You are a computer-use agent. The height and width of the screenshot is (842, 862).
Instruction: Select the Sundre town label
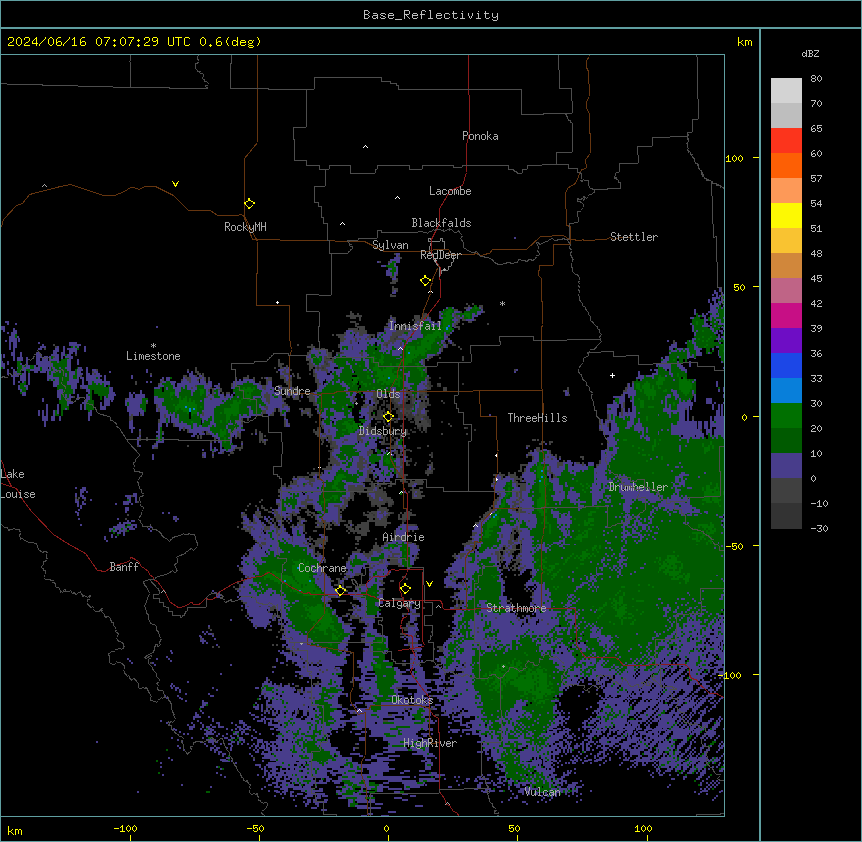(292, 391)
